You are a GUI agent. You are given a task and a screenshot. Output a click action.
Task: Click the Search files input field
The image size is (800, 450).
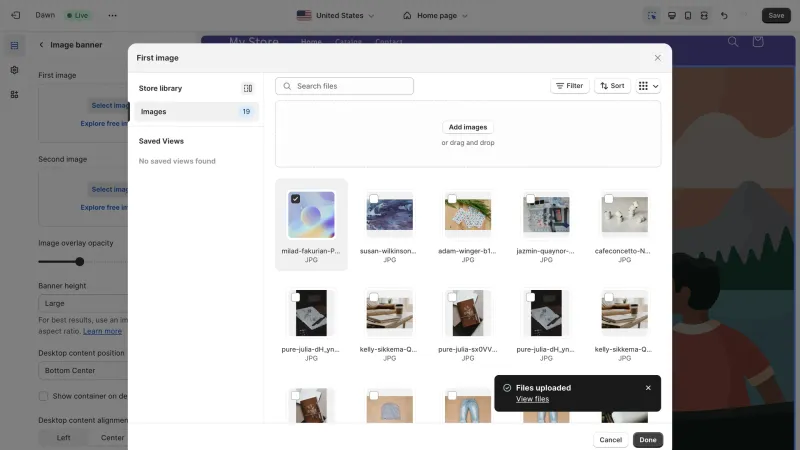(x=344, y=86)
